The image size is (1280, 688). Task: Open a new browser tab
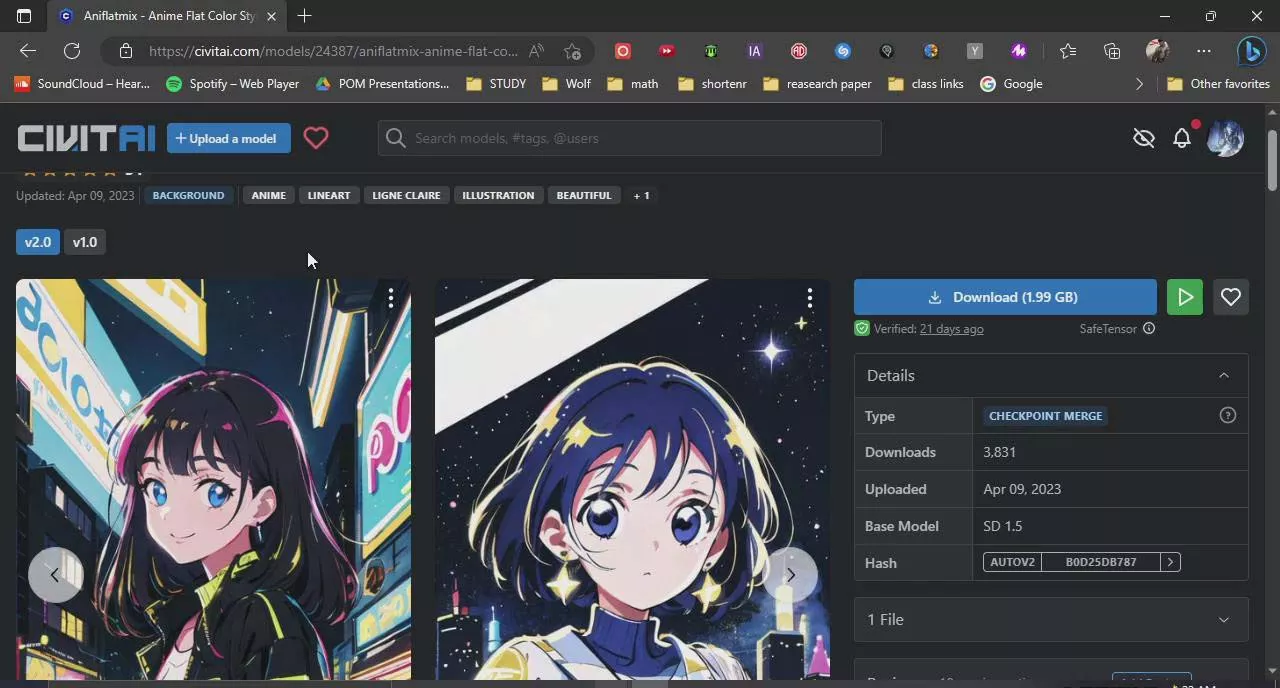[x=304, y=16]
